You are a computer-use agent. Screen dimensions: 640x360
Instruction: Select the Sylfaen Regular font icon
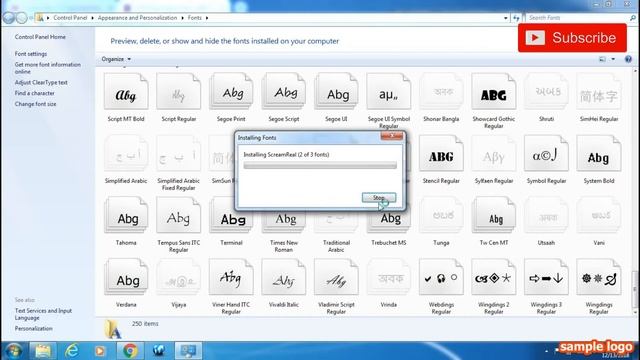[x=494, y=153]
